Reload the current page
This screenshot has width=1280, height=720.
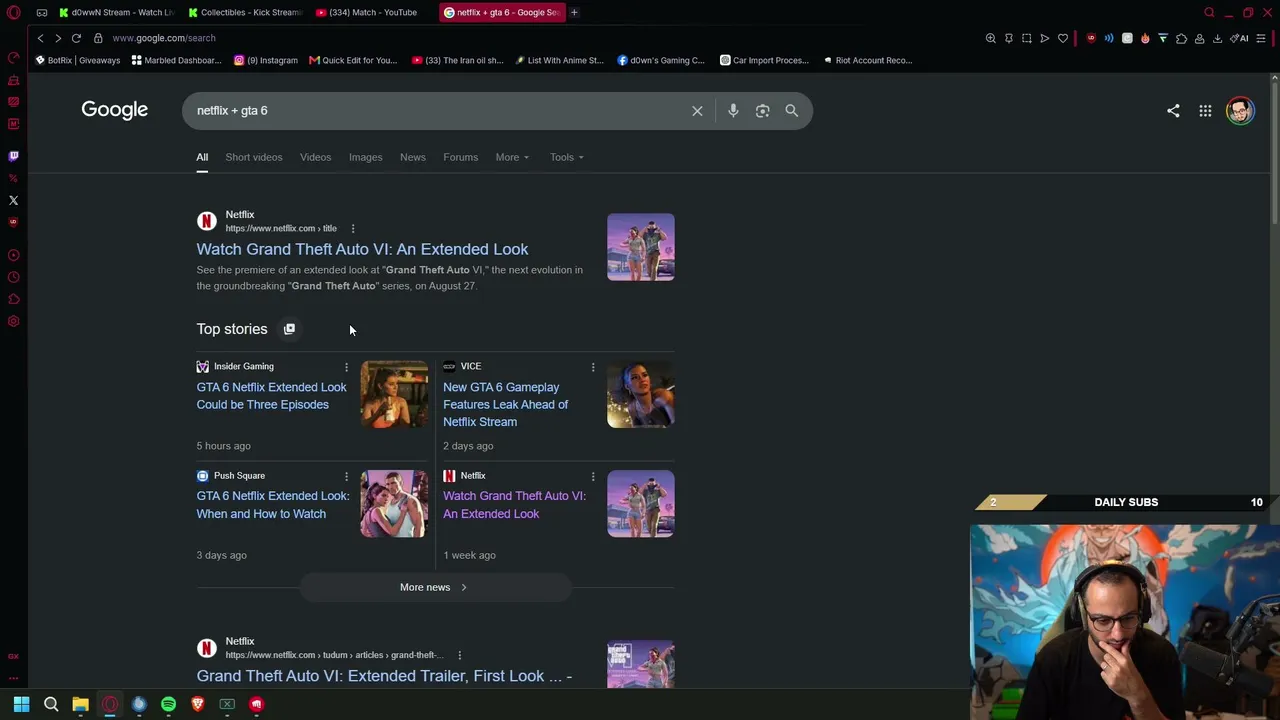tap(76, 38)
